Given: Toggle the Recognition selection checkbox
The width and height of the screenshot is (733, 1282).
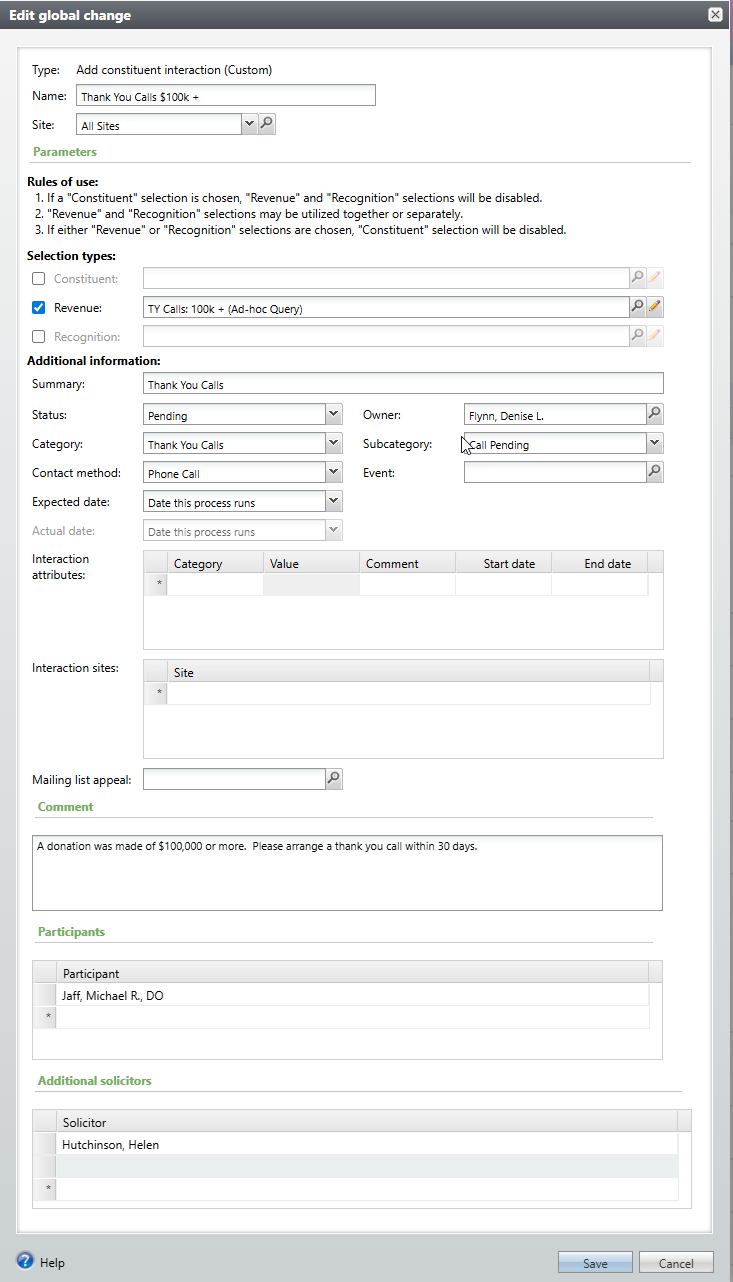Looking at the screenshot, I should pos(39,337).
